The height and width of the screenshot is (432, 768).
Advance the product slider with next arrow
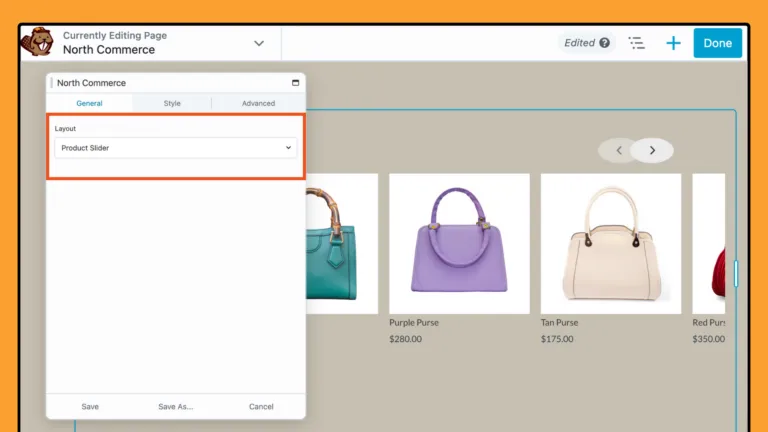(652, 151)
